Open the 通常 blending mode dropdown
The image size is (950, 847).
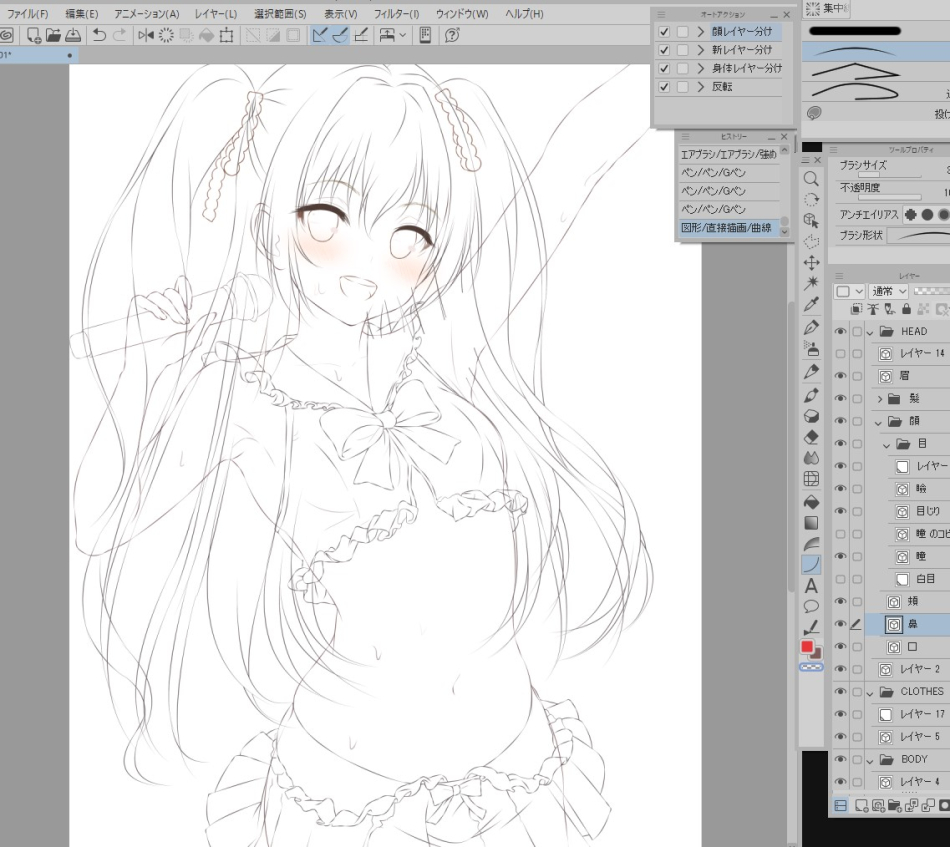pyautogui.click(x=889, y=291)
